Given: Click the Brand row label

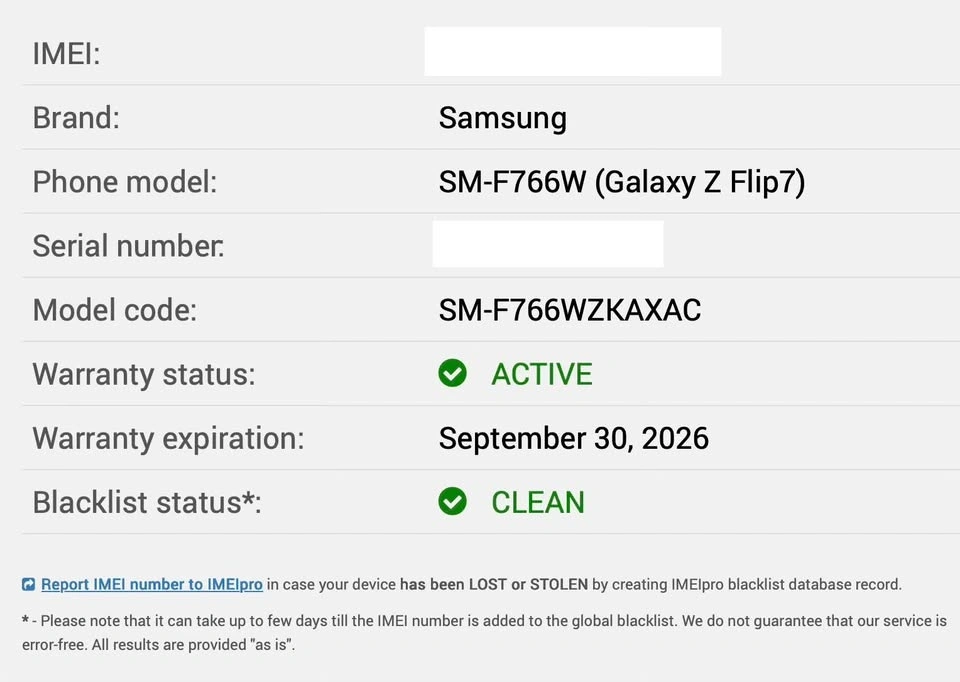Looking at the screenshot, I should [x=76, y=118].
